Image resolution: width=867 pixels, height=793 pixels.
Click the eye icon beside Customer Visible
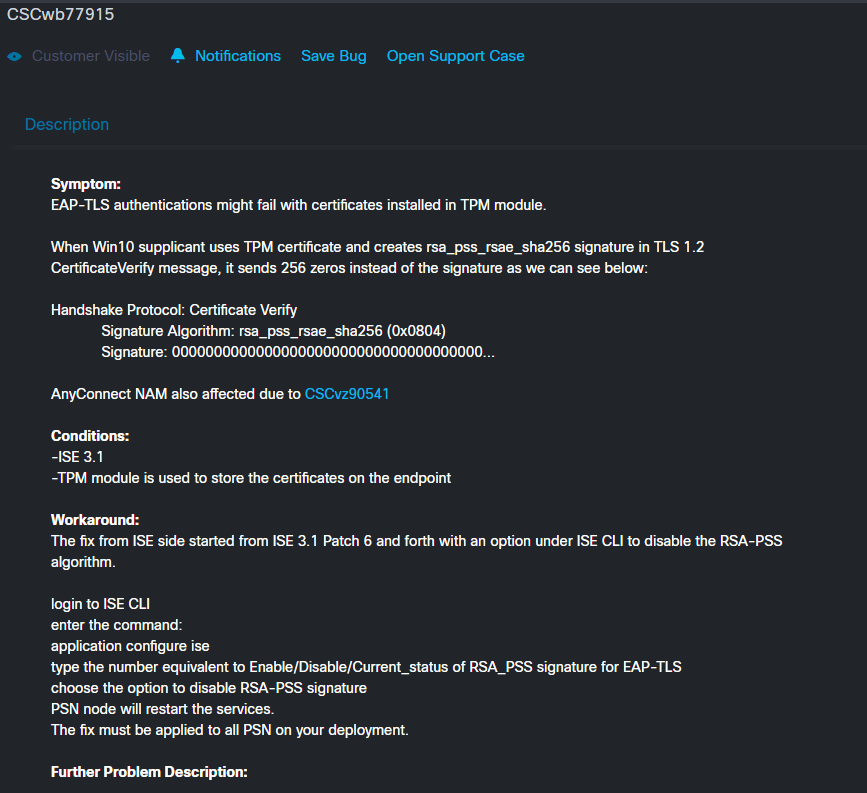click(14, 56)
